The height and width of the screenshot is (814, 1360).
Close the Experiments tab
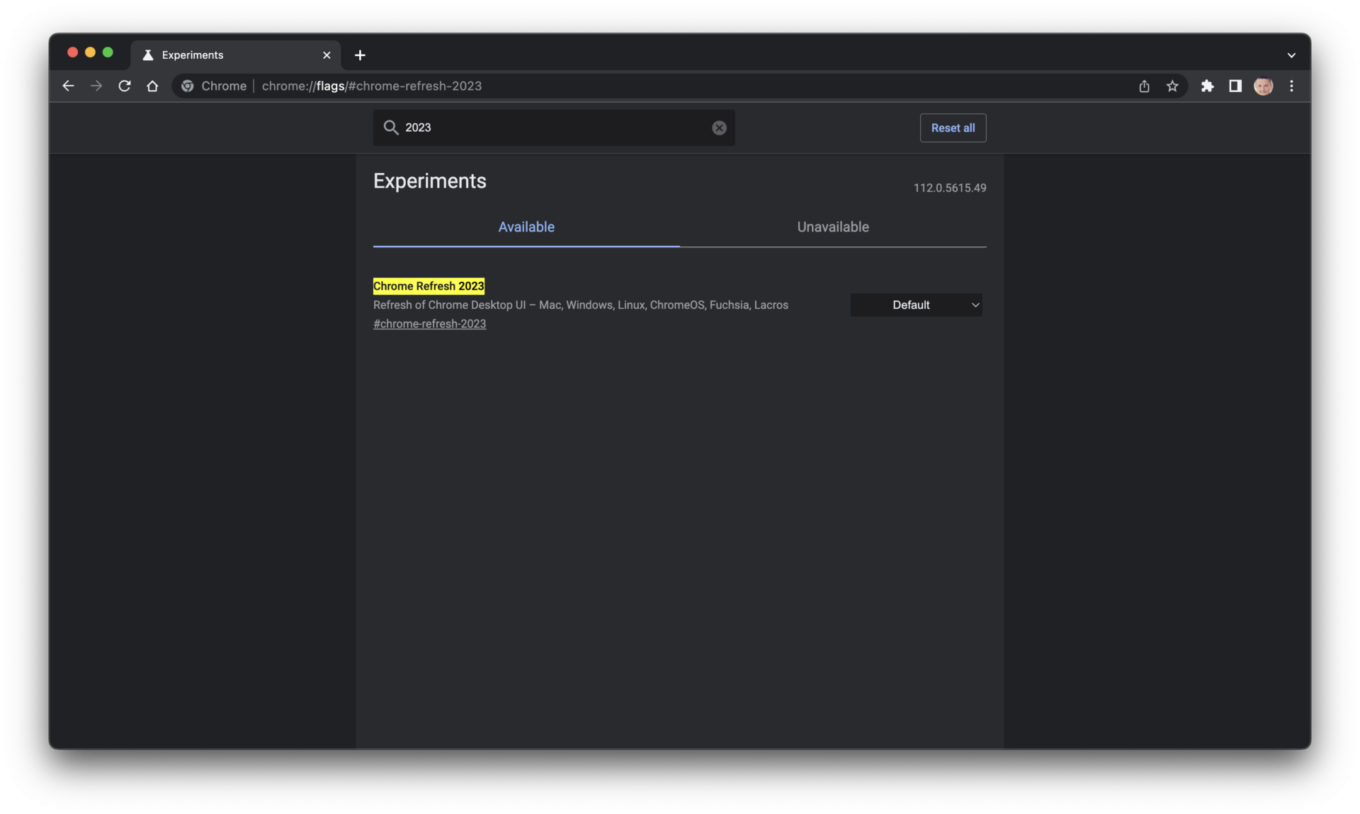[326, 55]
